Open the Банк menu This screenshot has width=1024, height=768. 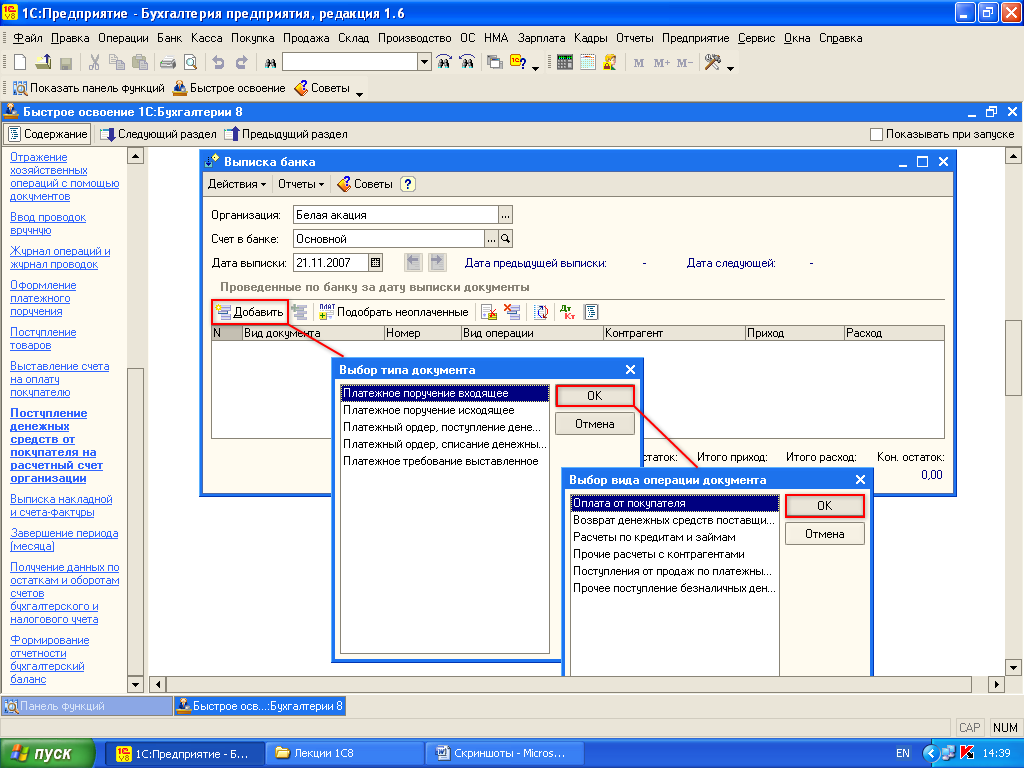169,38
